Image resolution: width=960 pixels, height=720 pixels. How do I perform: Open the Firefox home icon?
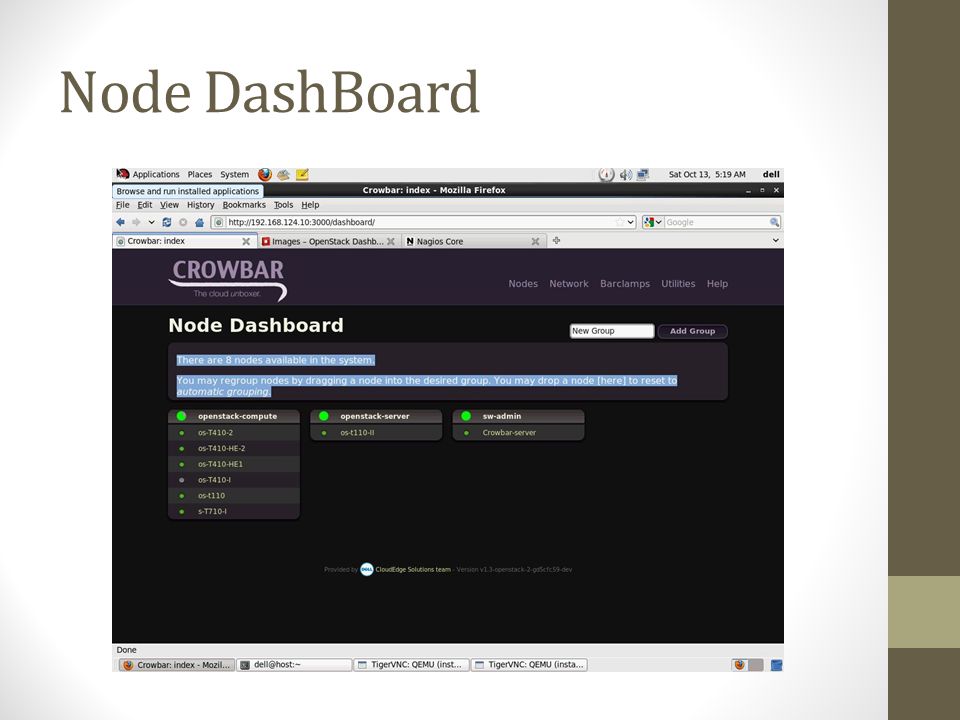click(x=199, y=222)
